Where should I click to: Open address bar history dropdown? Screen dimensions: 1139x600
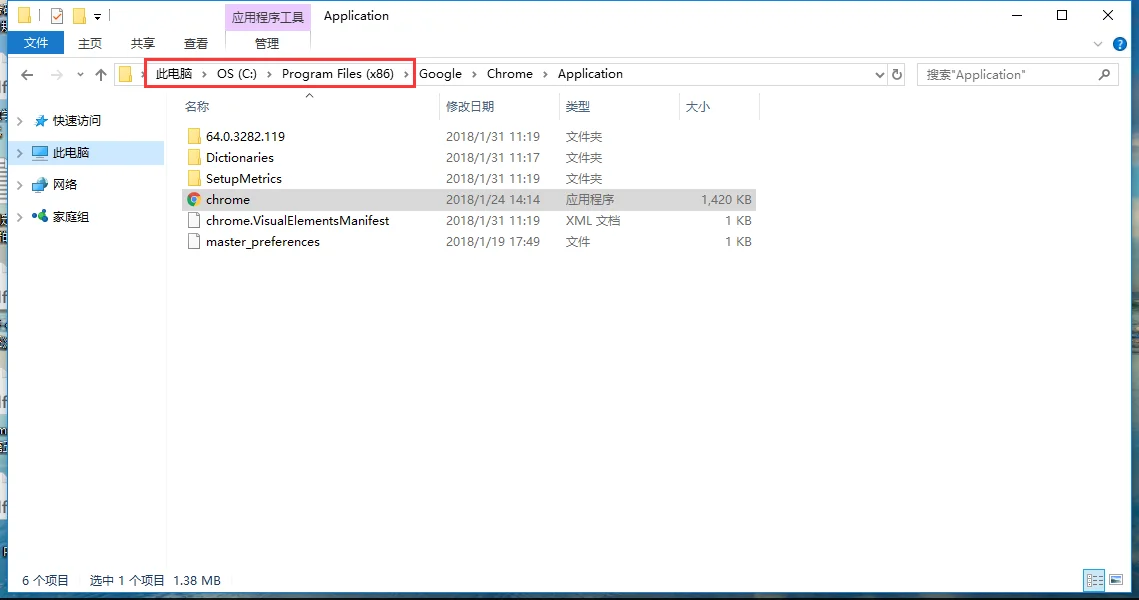tap(879, 74)
